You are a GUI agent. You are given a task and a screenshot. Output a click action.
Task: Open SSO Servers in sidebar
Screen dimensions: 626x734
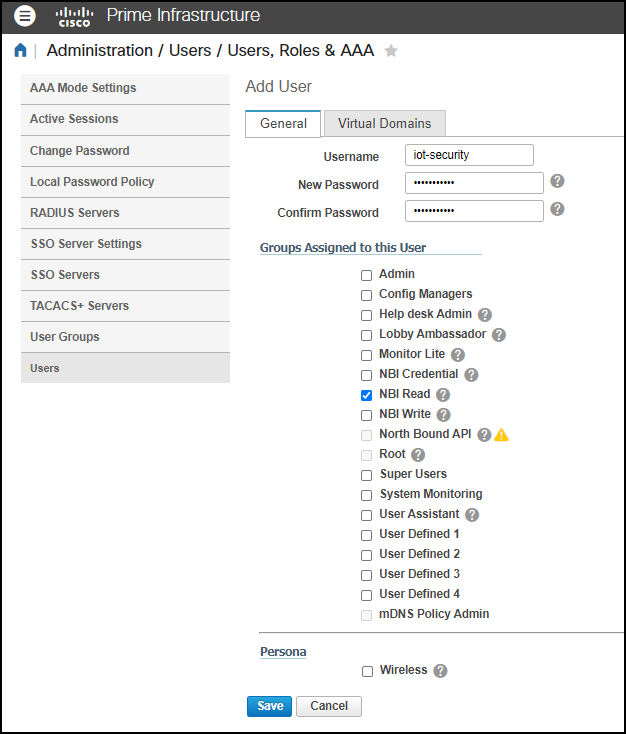tap(125, 275)
